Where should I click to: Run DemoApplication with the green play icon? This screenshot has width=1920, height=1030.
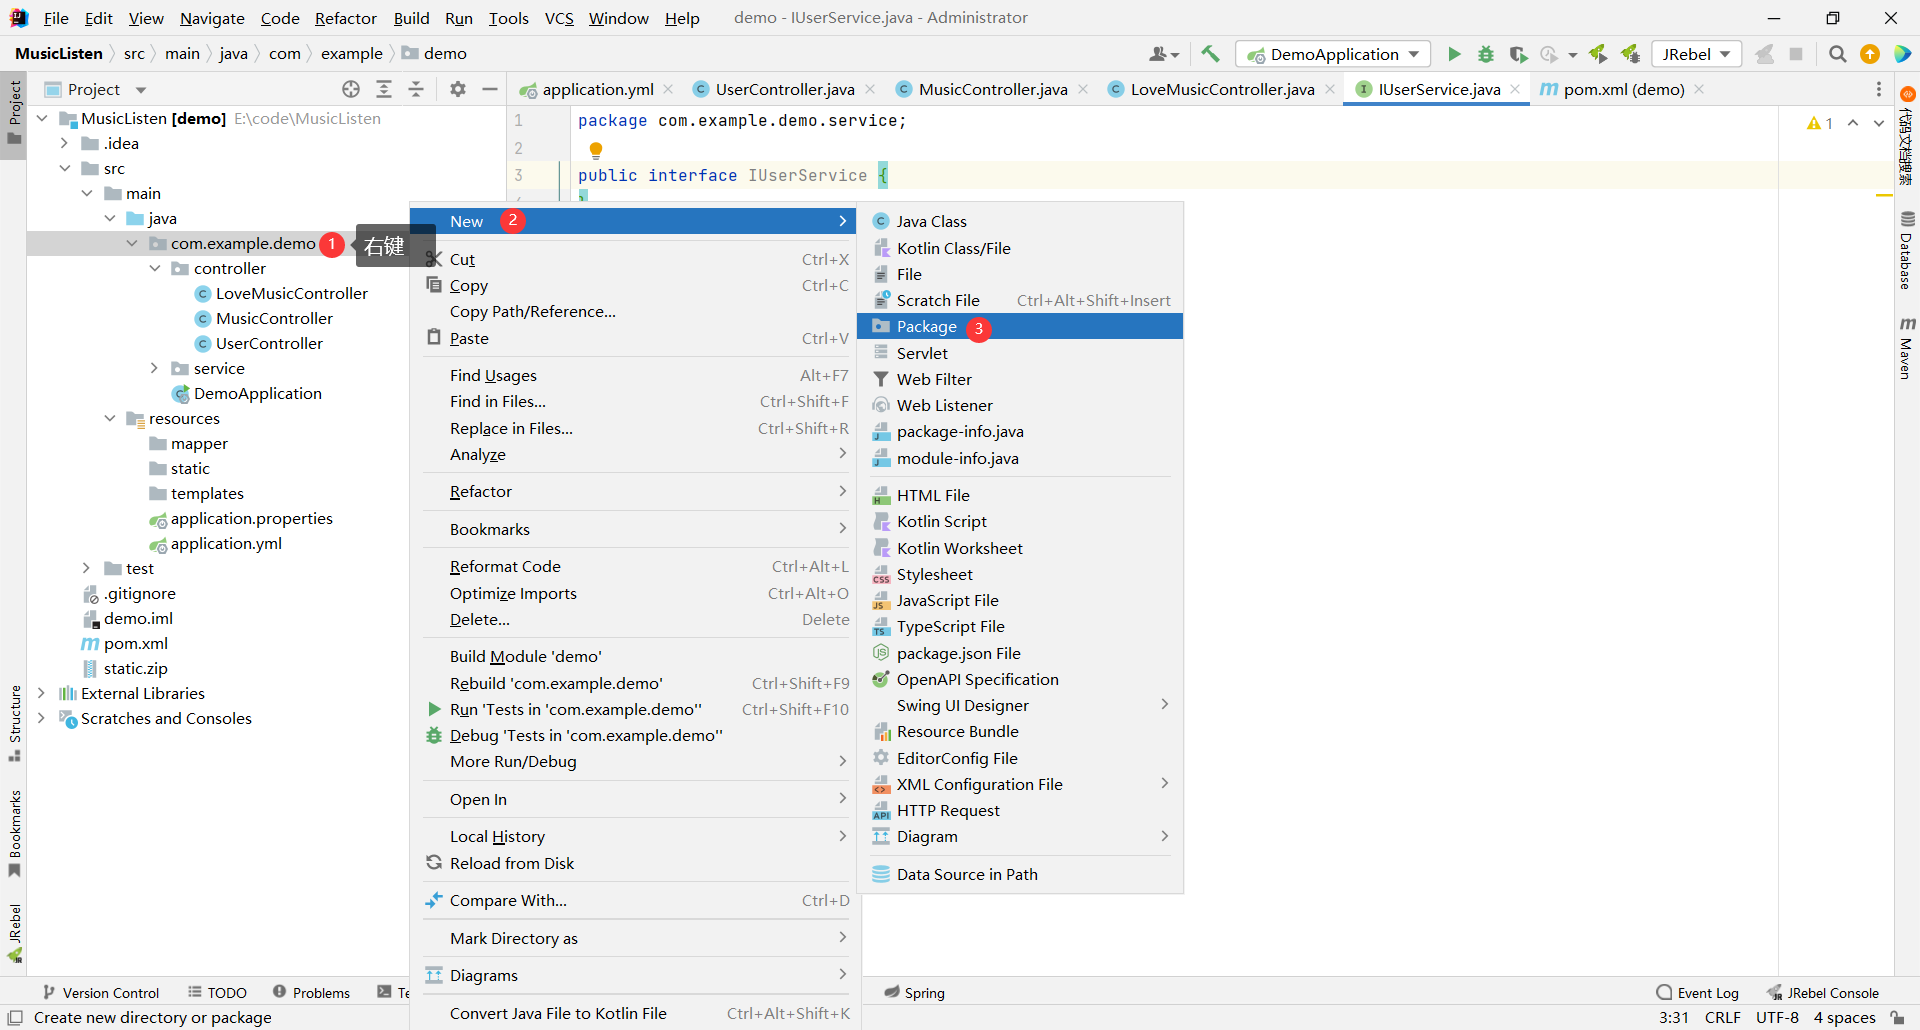coord(1454,54)
